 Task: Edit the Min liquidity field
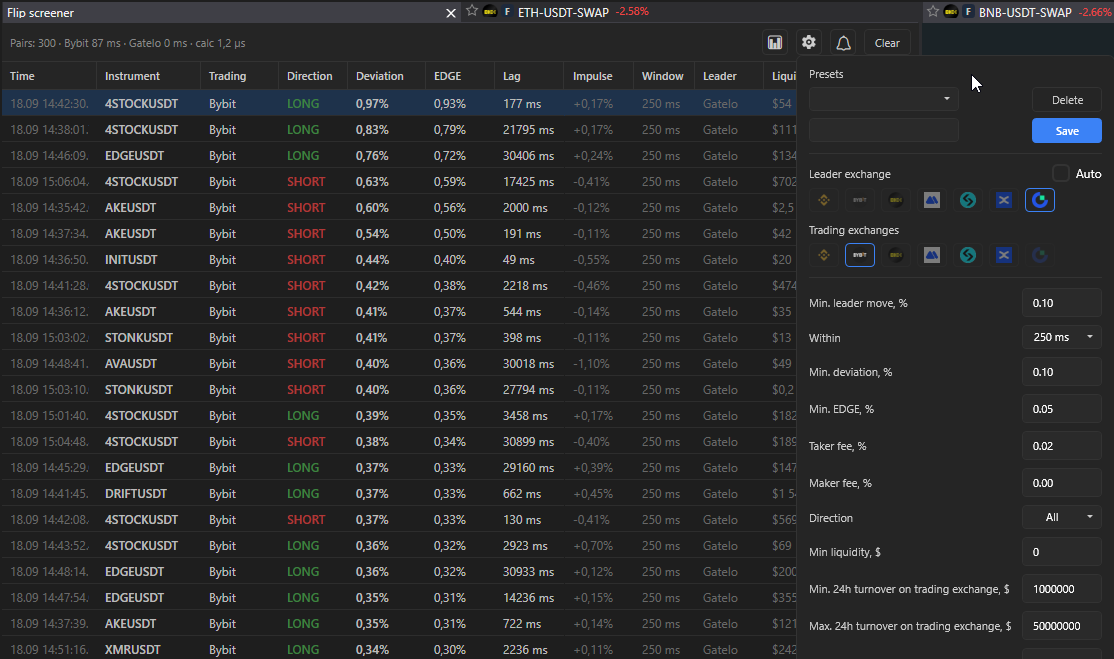tap(1061, 552)
